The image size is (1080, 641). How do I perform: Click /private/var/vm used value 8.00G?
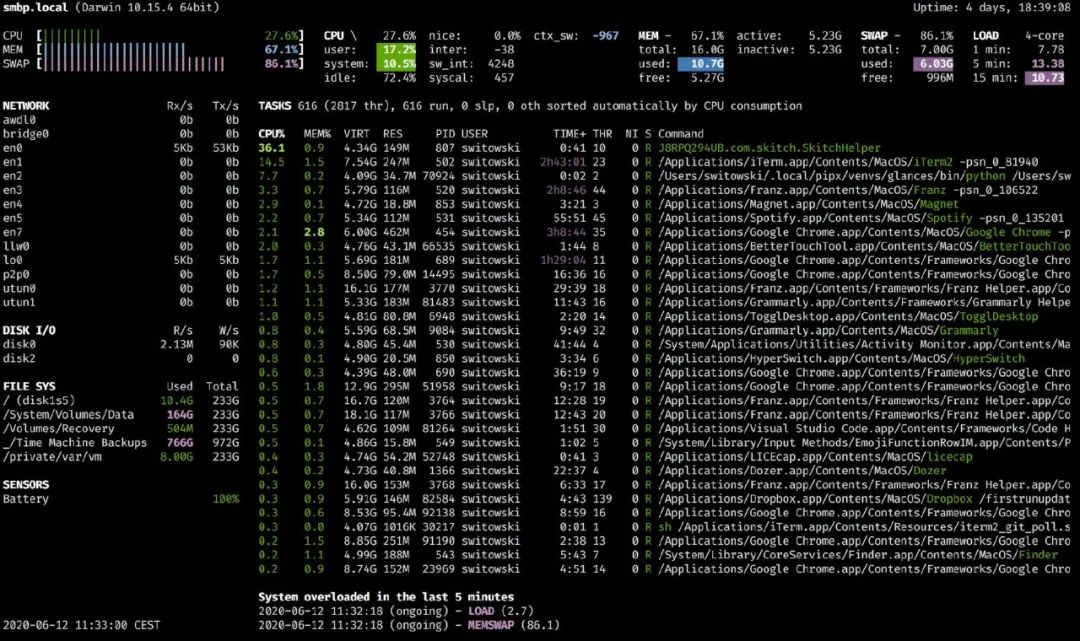tap(177, 456)
